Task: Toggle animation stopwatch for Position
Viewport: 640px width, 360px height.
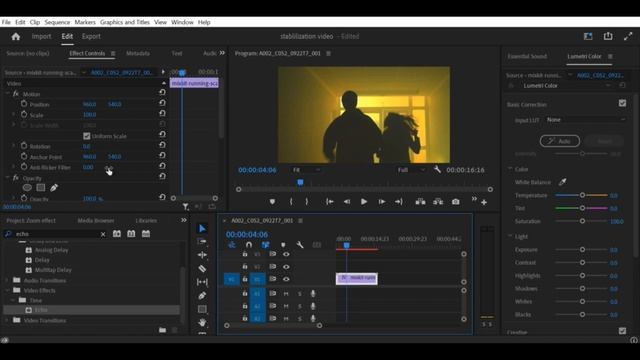Action: click(24, 104)
